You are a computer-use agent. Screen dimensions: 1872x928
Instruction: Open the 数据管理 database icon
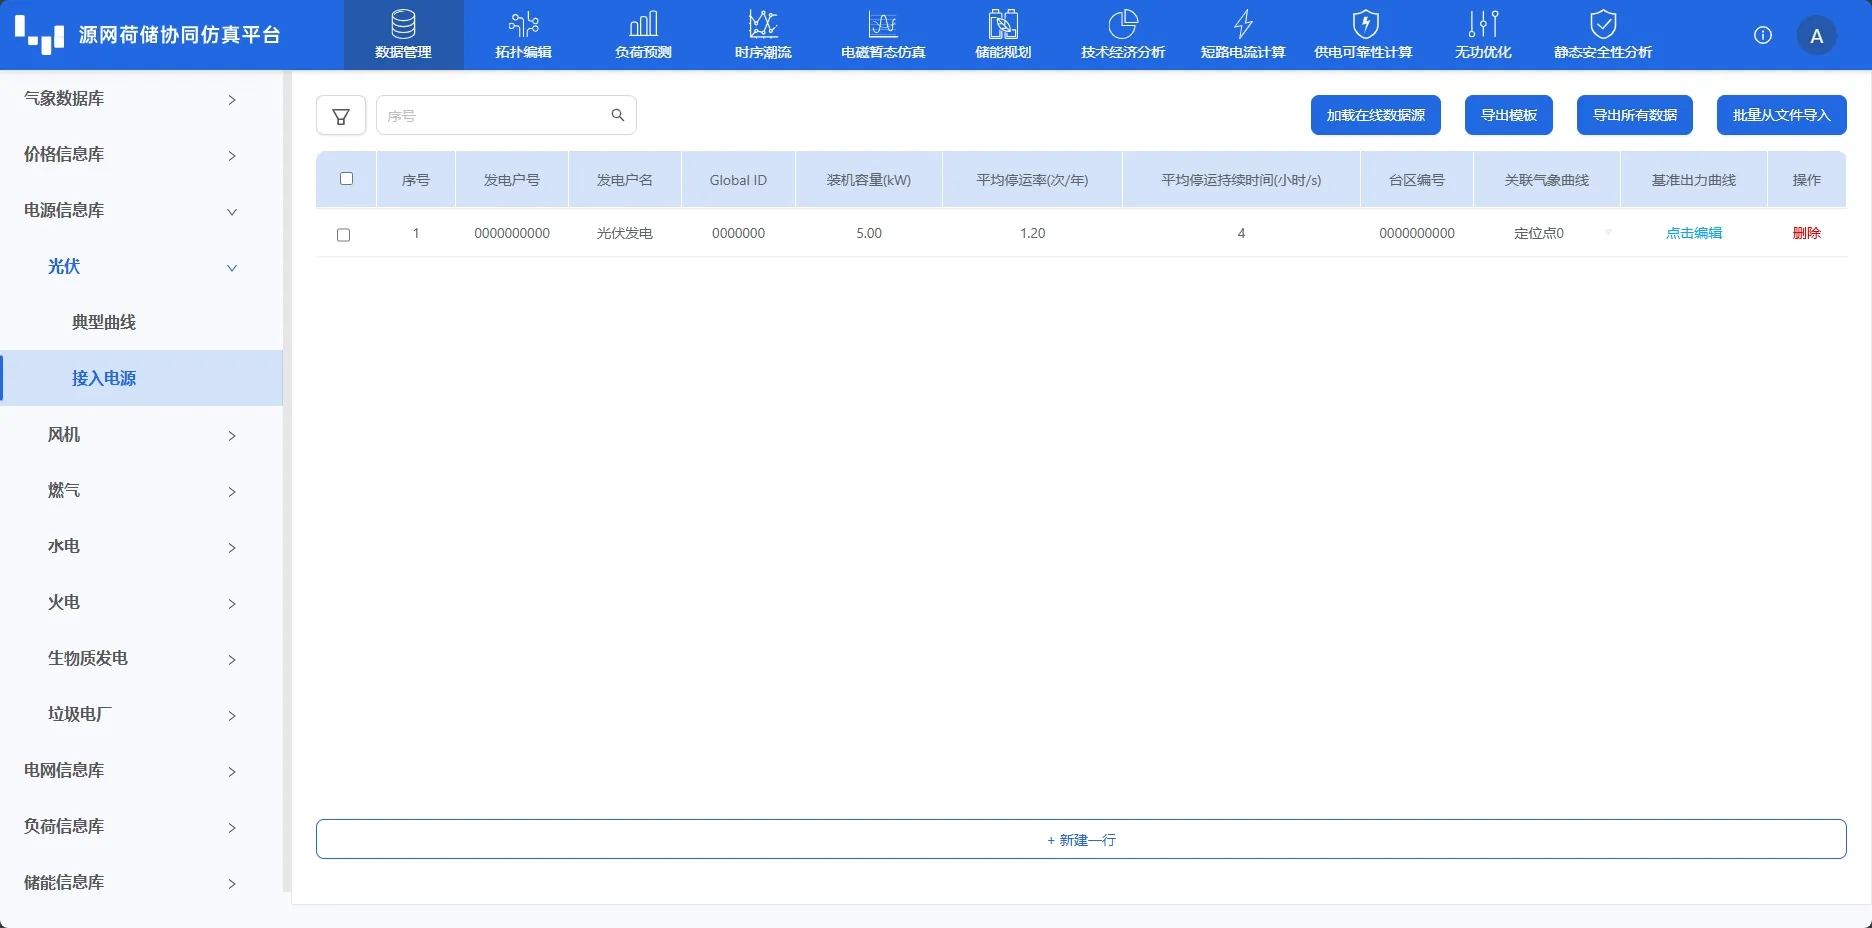point(403,24)
